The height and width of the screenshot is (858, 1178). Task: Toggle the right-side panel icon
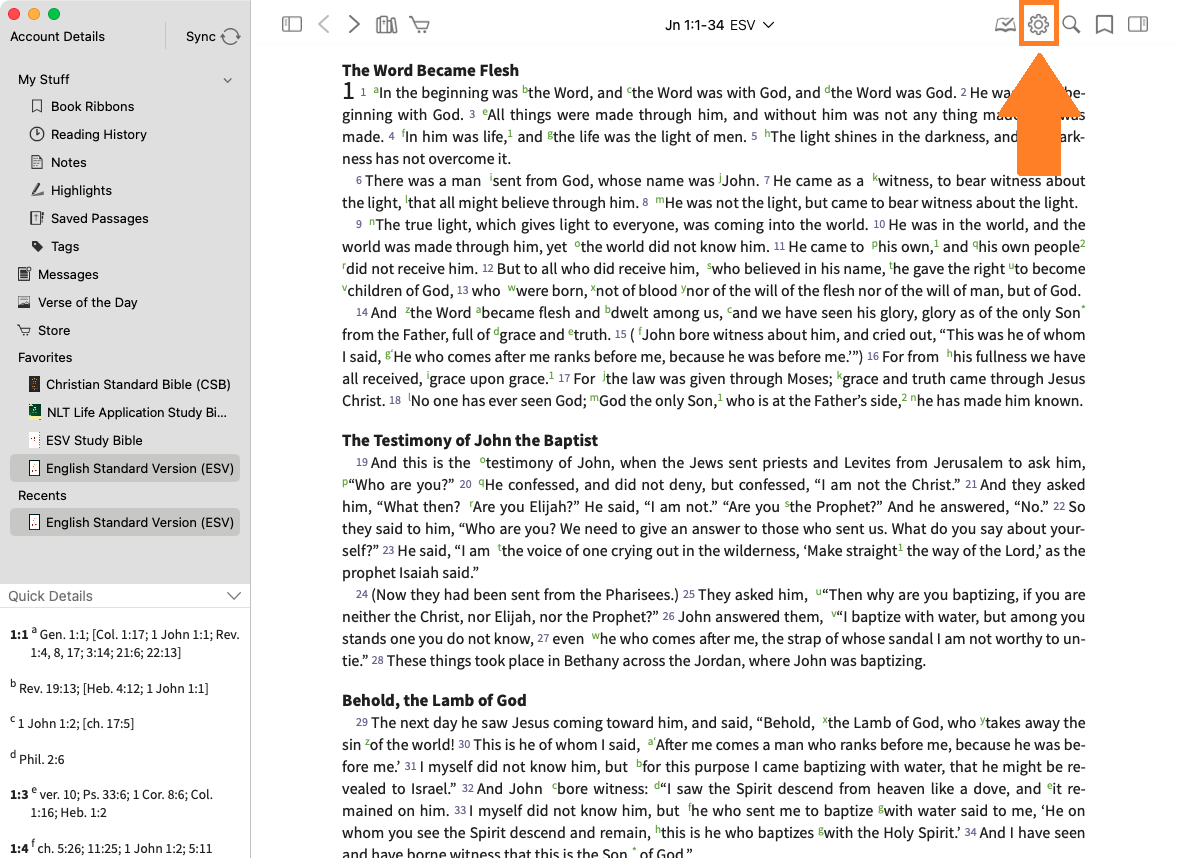pos(1137,25)
